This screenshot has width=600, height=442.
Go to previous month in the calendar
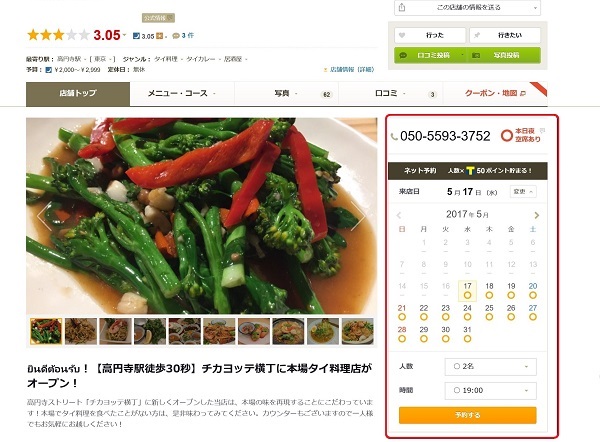399,215
